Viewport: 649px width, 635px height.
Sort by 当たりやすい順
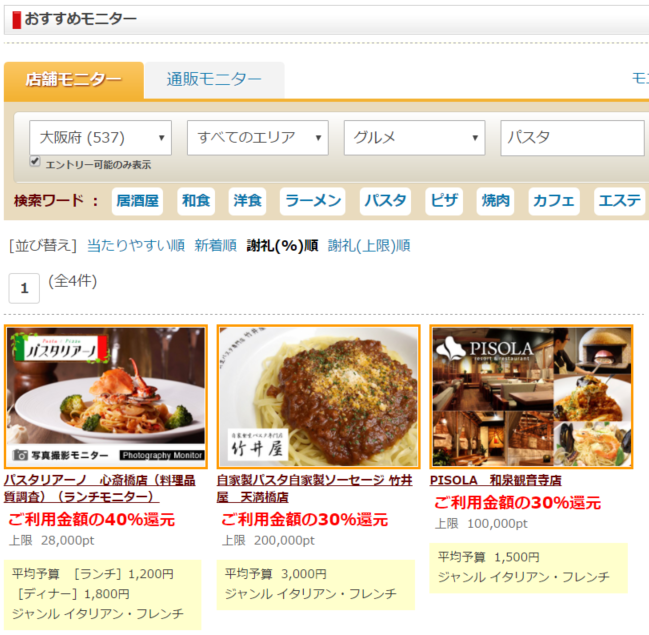point(136,246)
